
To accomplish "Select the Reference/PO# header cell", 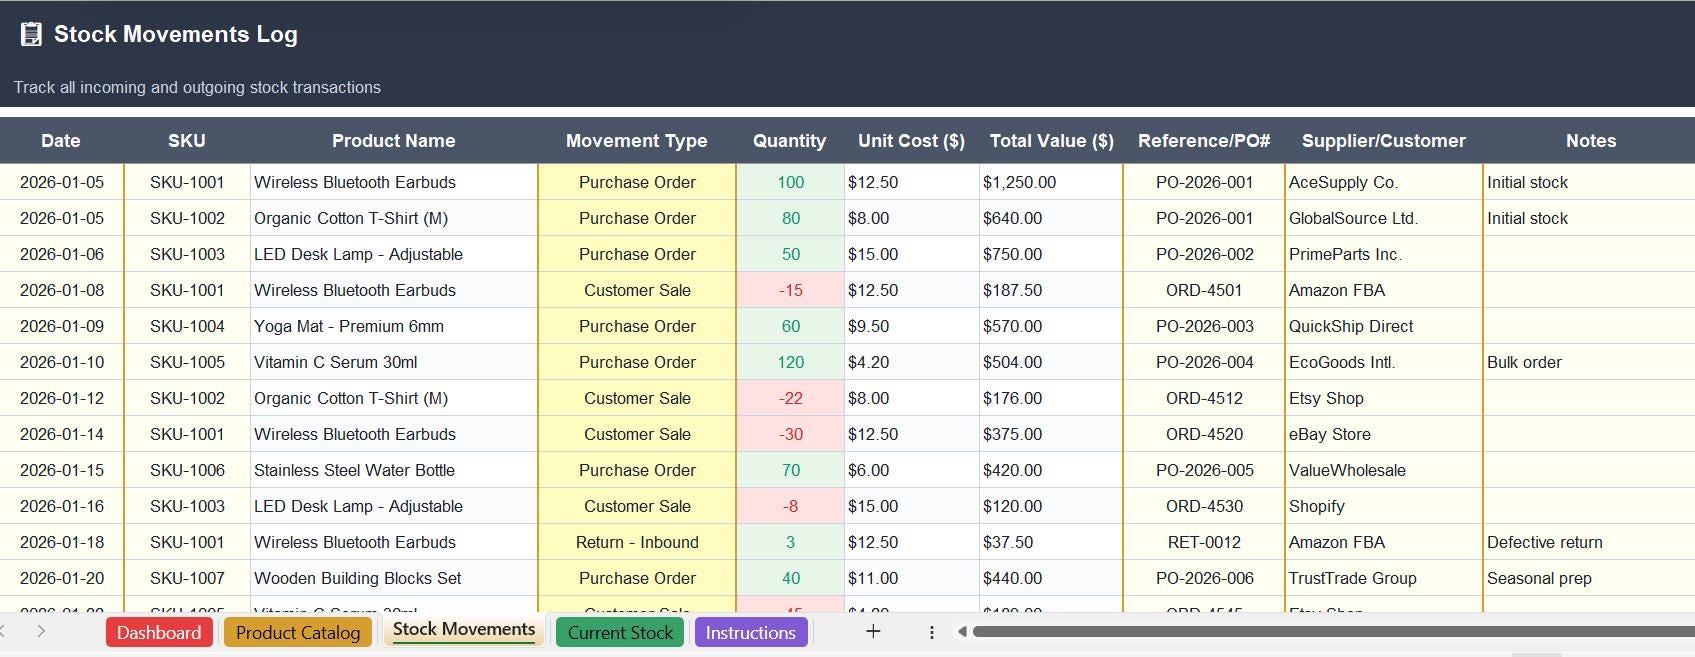I will 1204,141.
